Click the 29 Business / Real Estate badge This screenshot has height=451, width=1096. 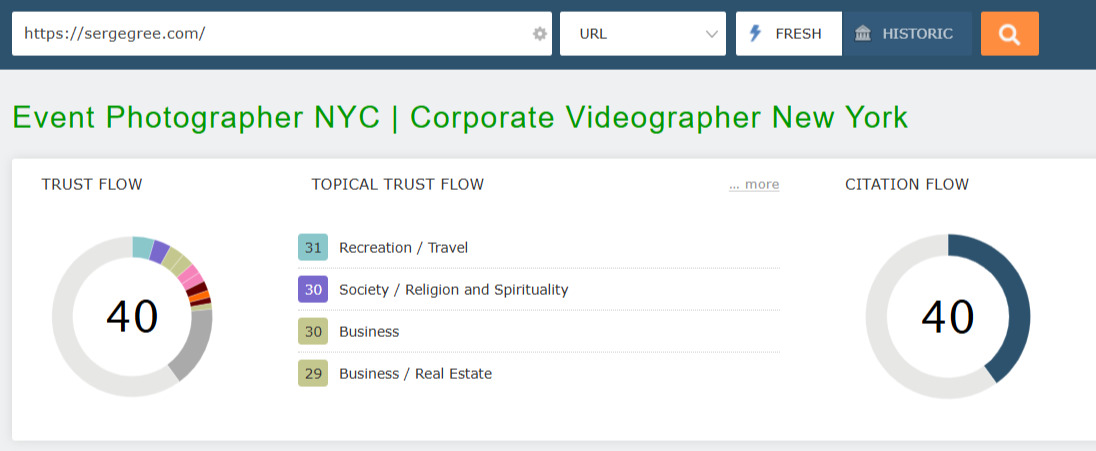click(313, 373)
